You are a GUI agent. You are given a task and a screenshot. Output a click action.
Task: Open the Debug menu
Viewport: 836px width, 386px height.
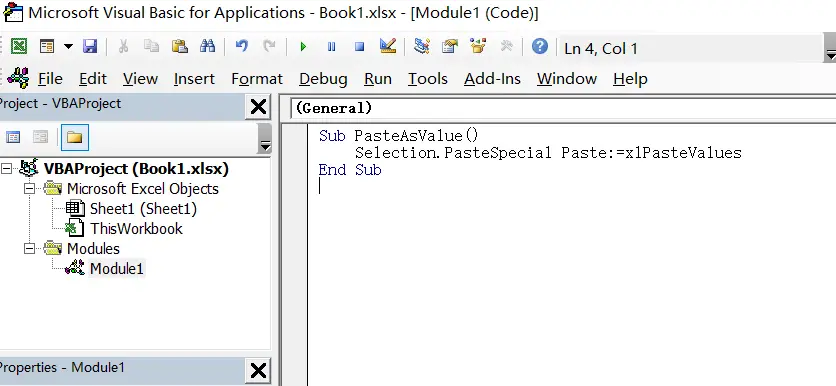[323, 79]
